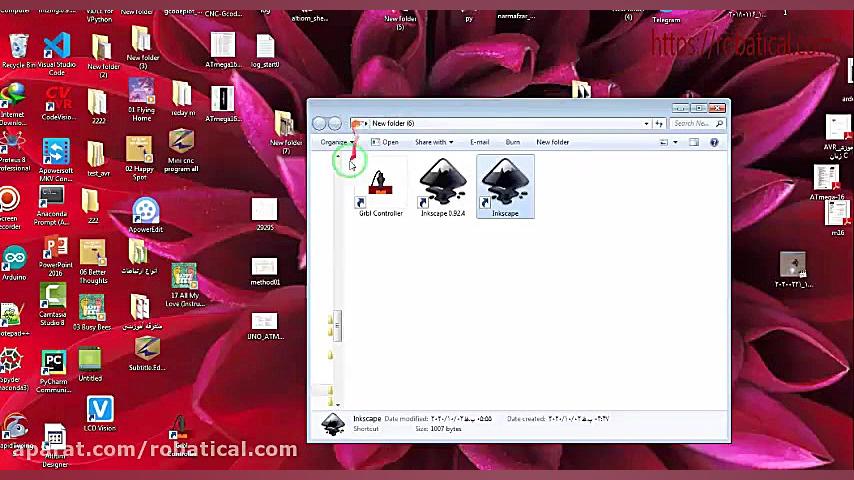Screen dimensions: 854x480
Task: Open Internet Download Manager desktop icon
Action: point(13,104)
